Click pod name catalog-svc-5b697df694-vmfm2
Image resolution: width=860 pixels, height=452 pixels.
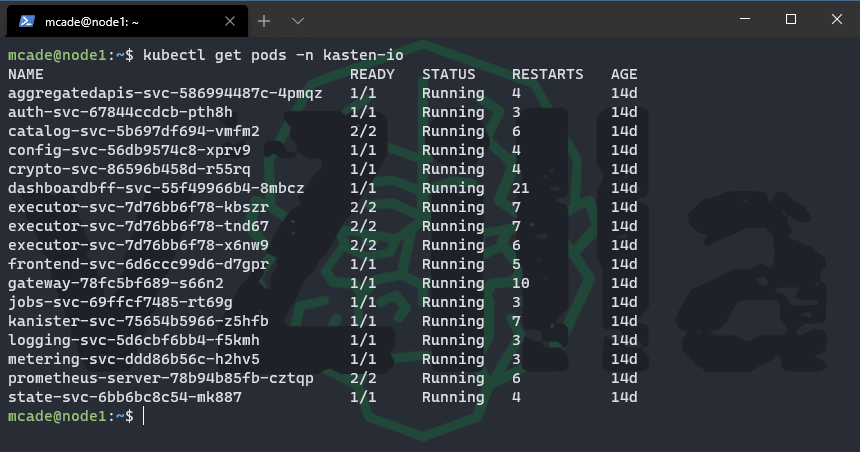coord(134,131)
